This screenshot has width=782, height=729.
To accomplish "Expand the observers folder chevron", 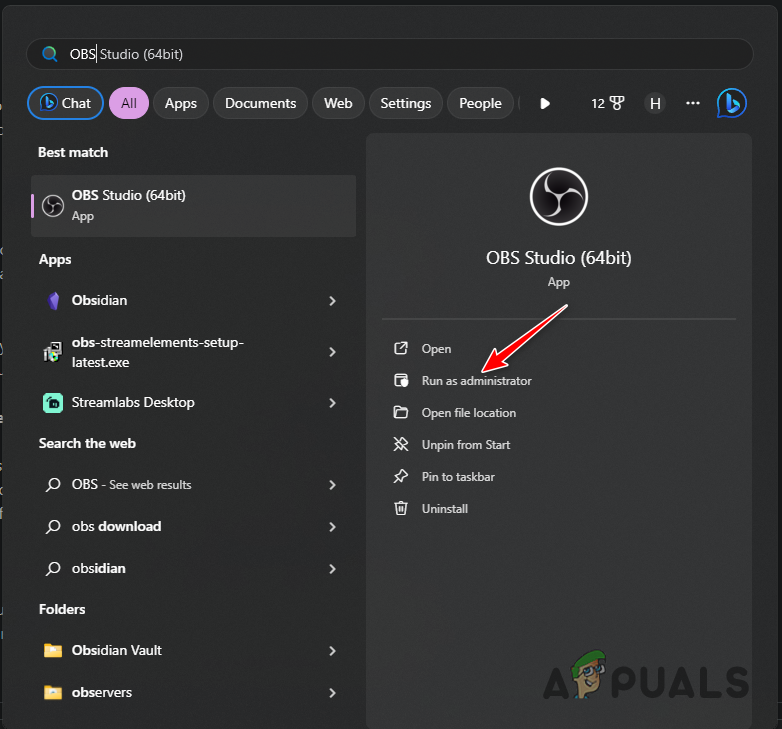I will [333, 693].
